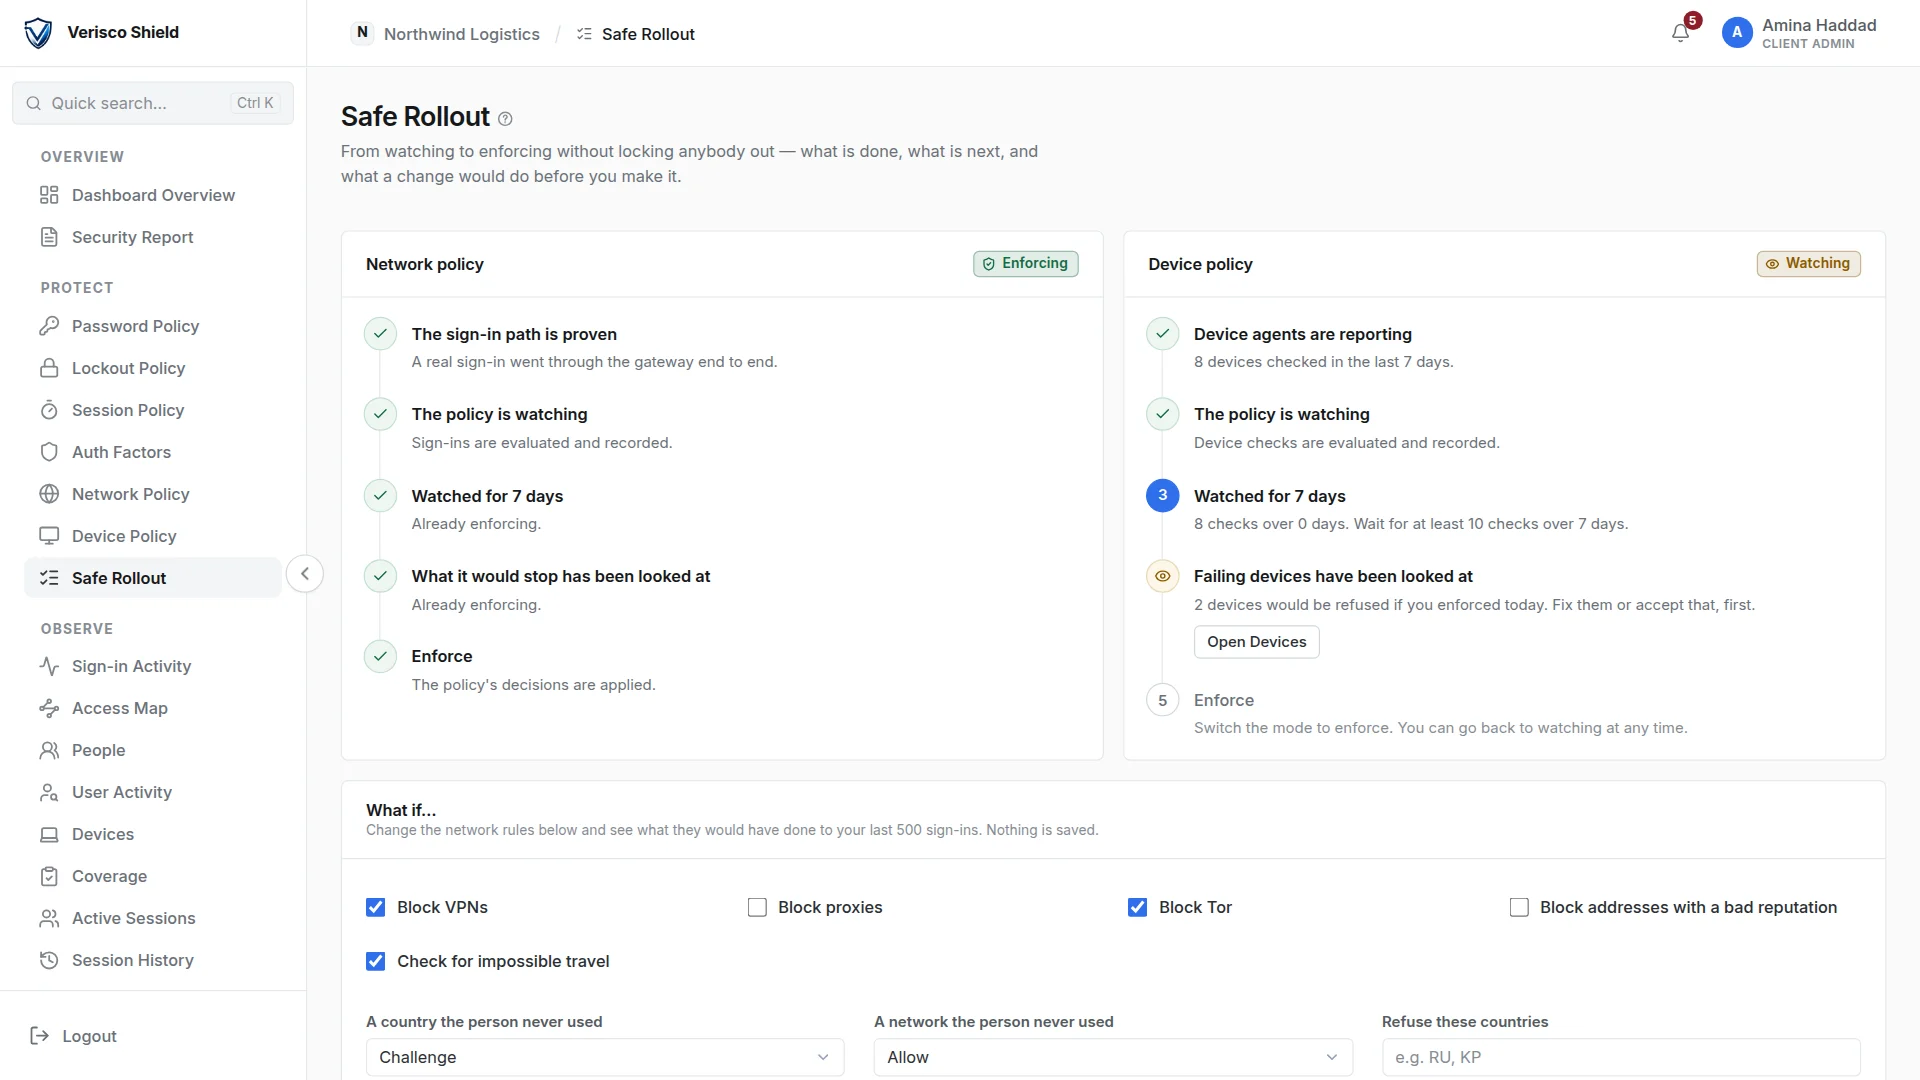1920x1080 pixels.
Task: Click the Security Report document icon
Action: coord(49,237)
